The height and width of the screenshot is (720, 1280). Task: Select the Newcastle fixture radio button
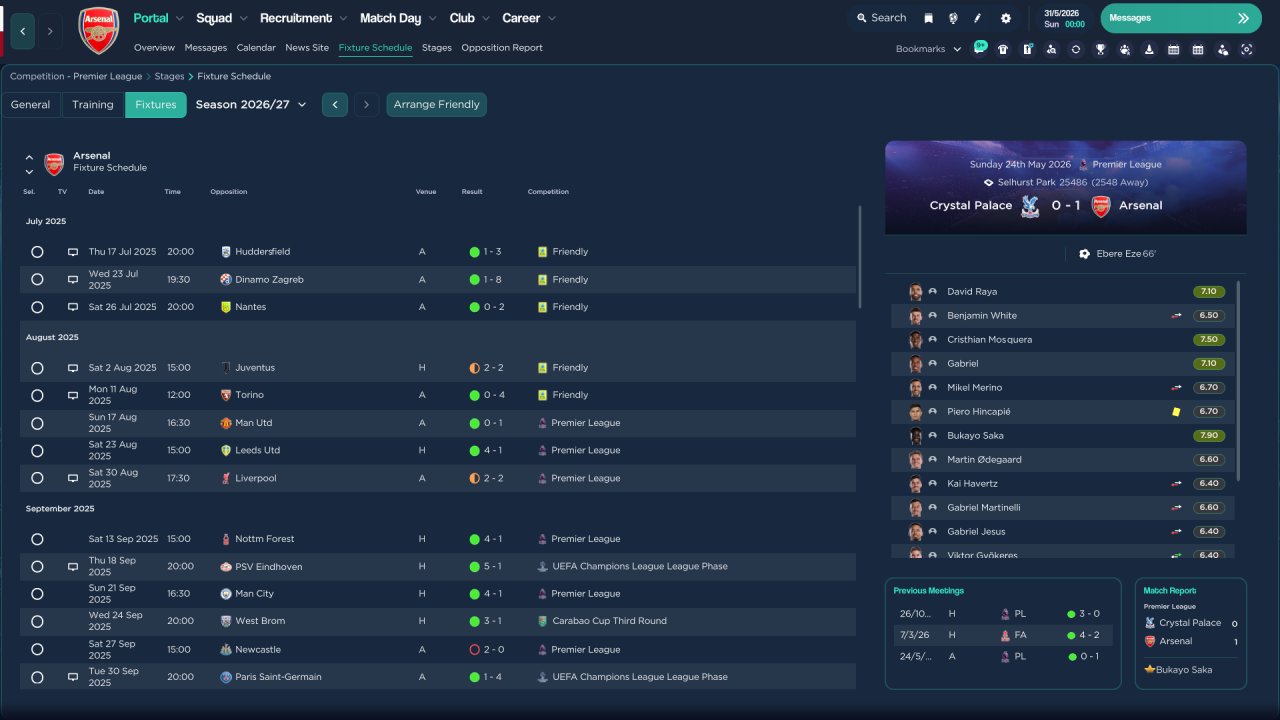pos(37,650)
